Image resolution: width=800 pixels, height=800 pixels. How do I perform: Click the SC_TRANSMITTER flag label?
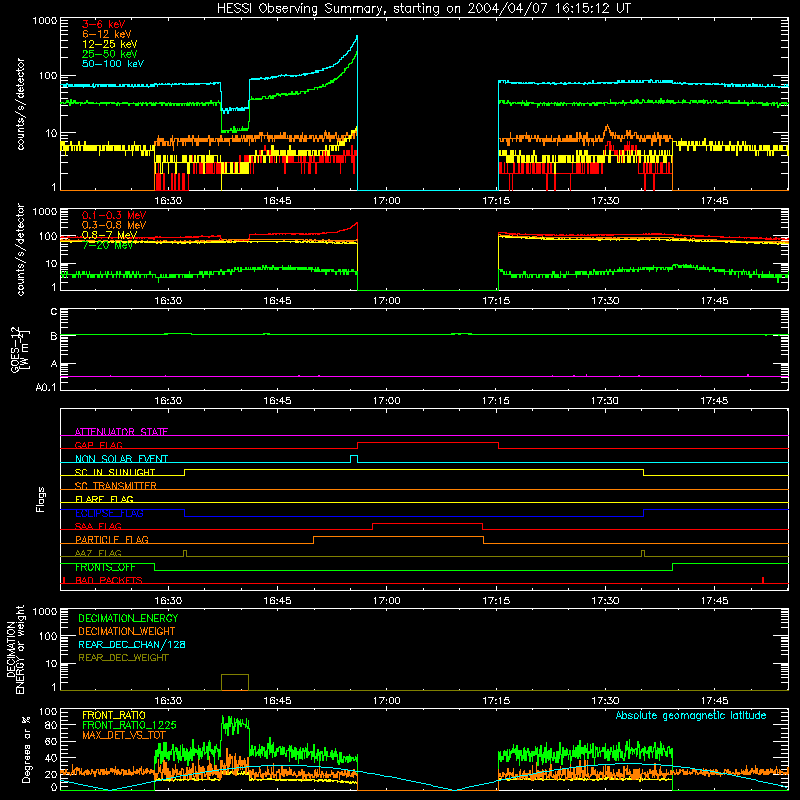pyautogui.click(x=115, y=486)
